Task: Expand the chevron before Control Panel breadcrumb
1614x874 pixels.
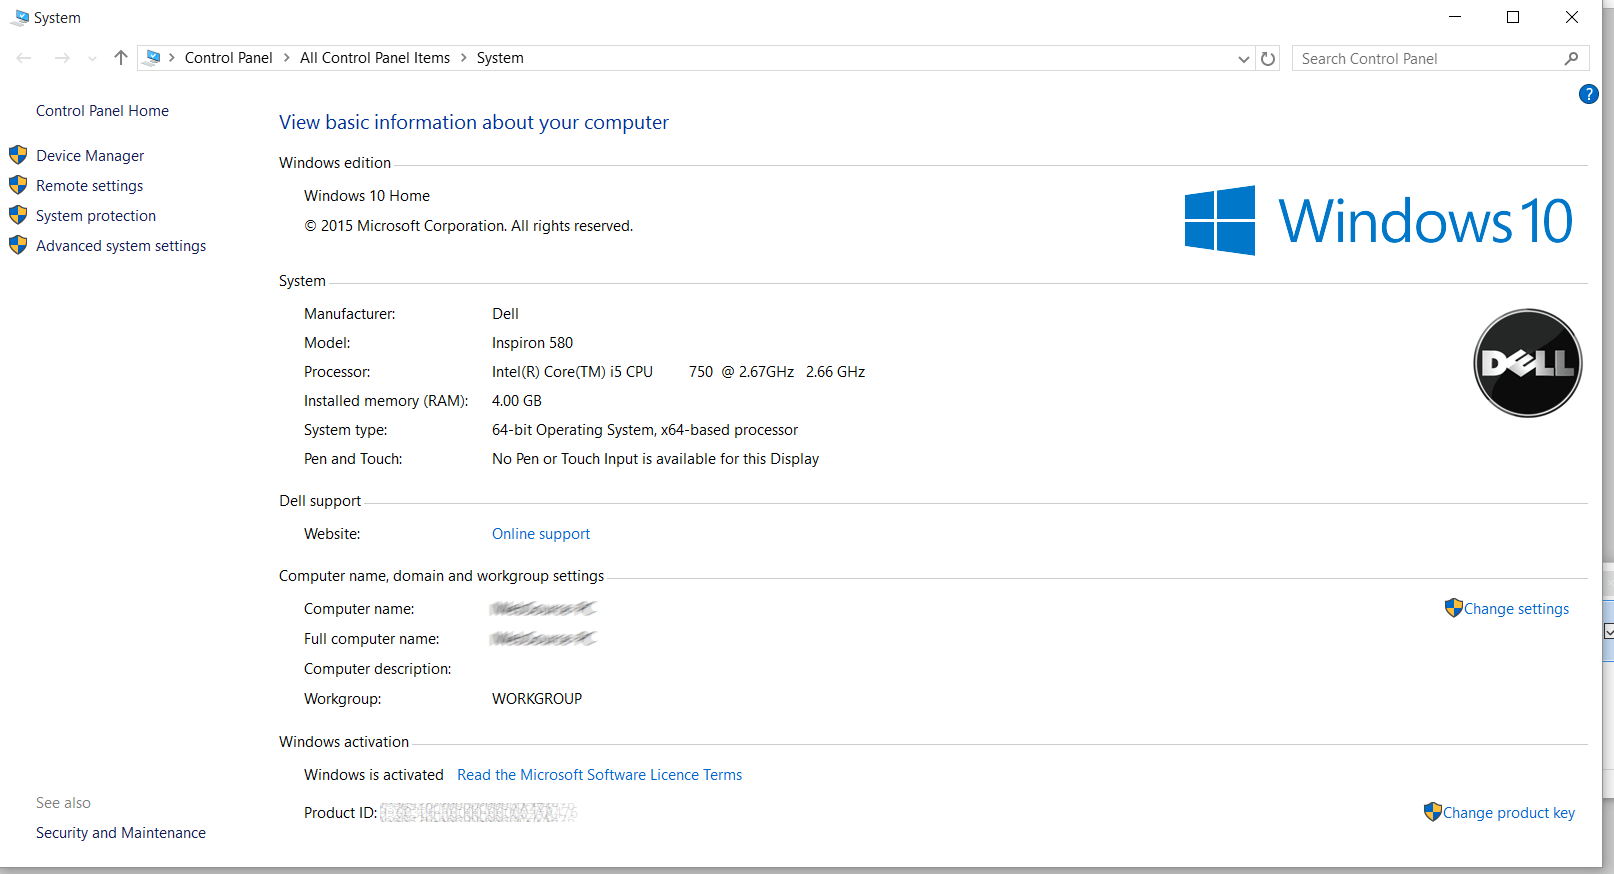Action: coord(172,58)
